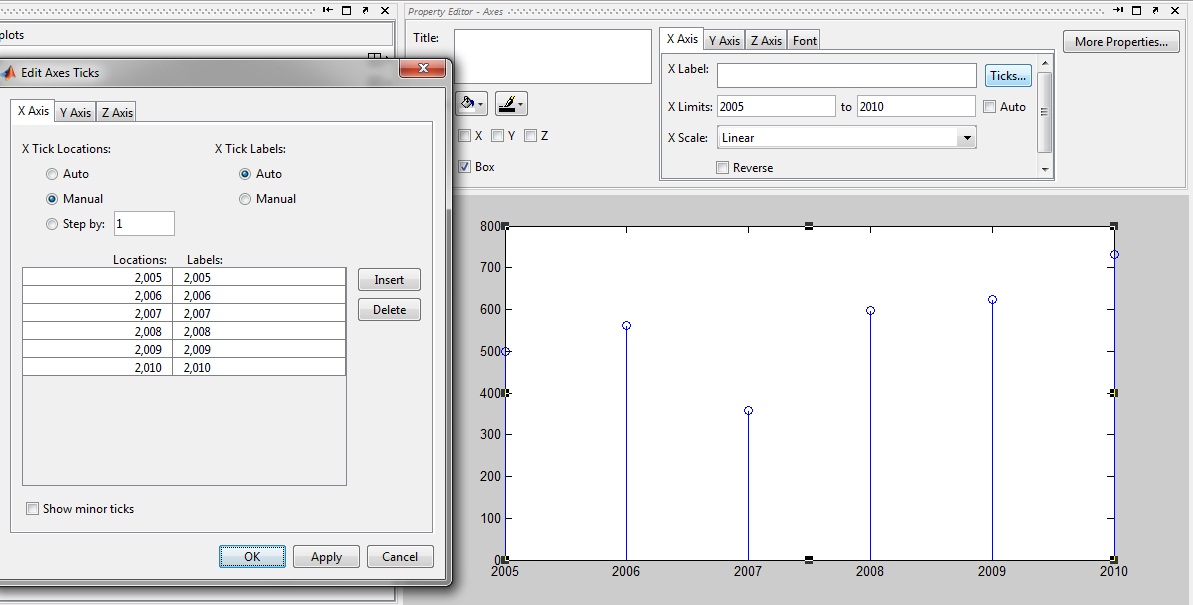
Task: Open the line color dropdown arrow
Action: pos(520,104)
